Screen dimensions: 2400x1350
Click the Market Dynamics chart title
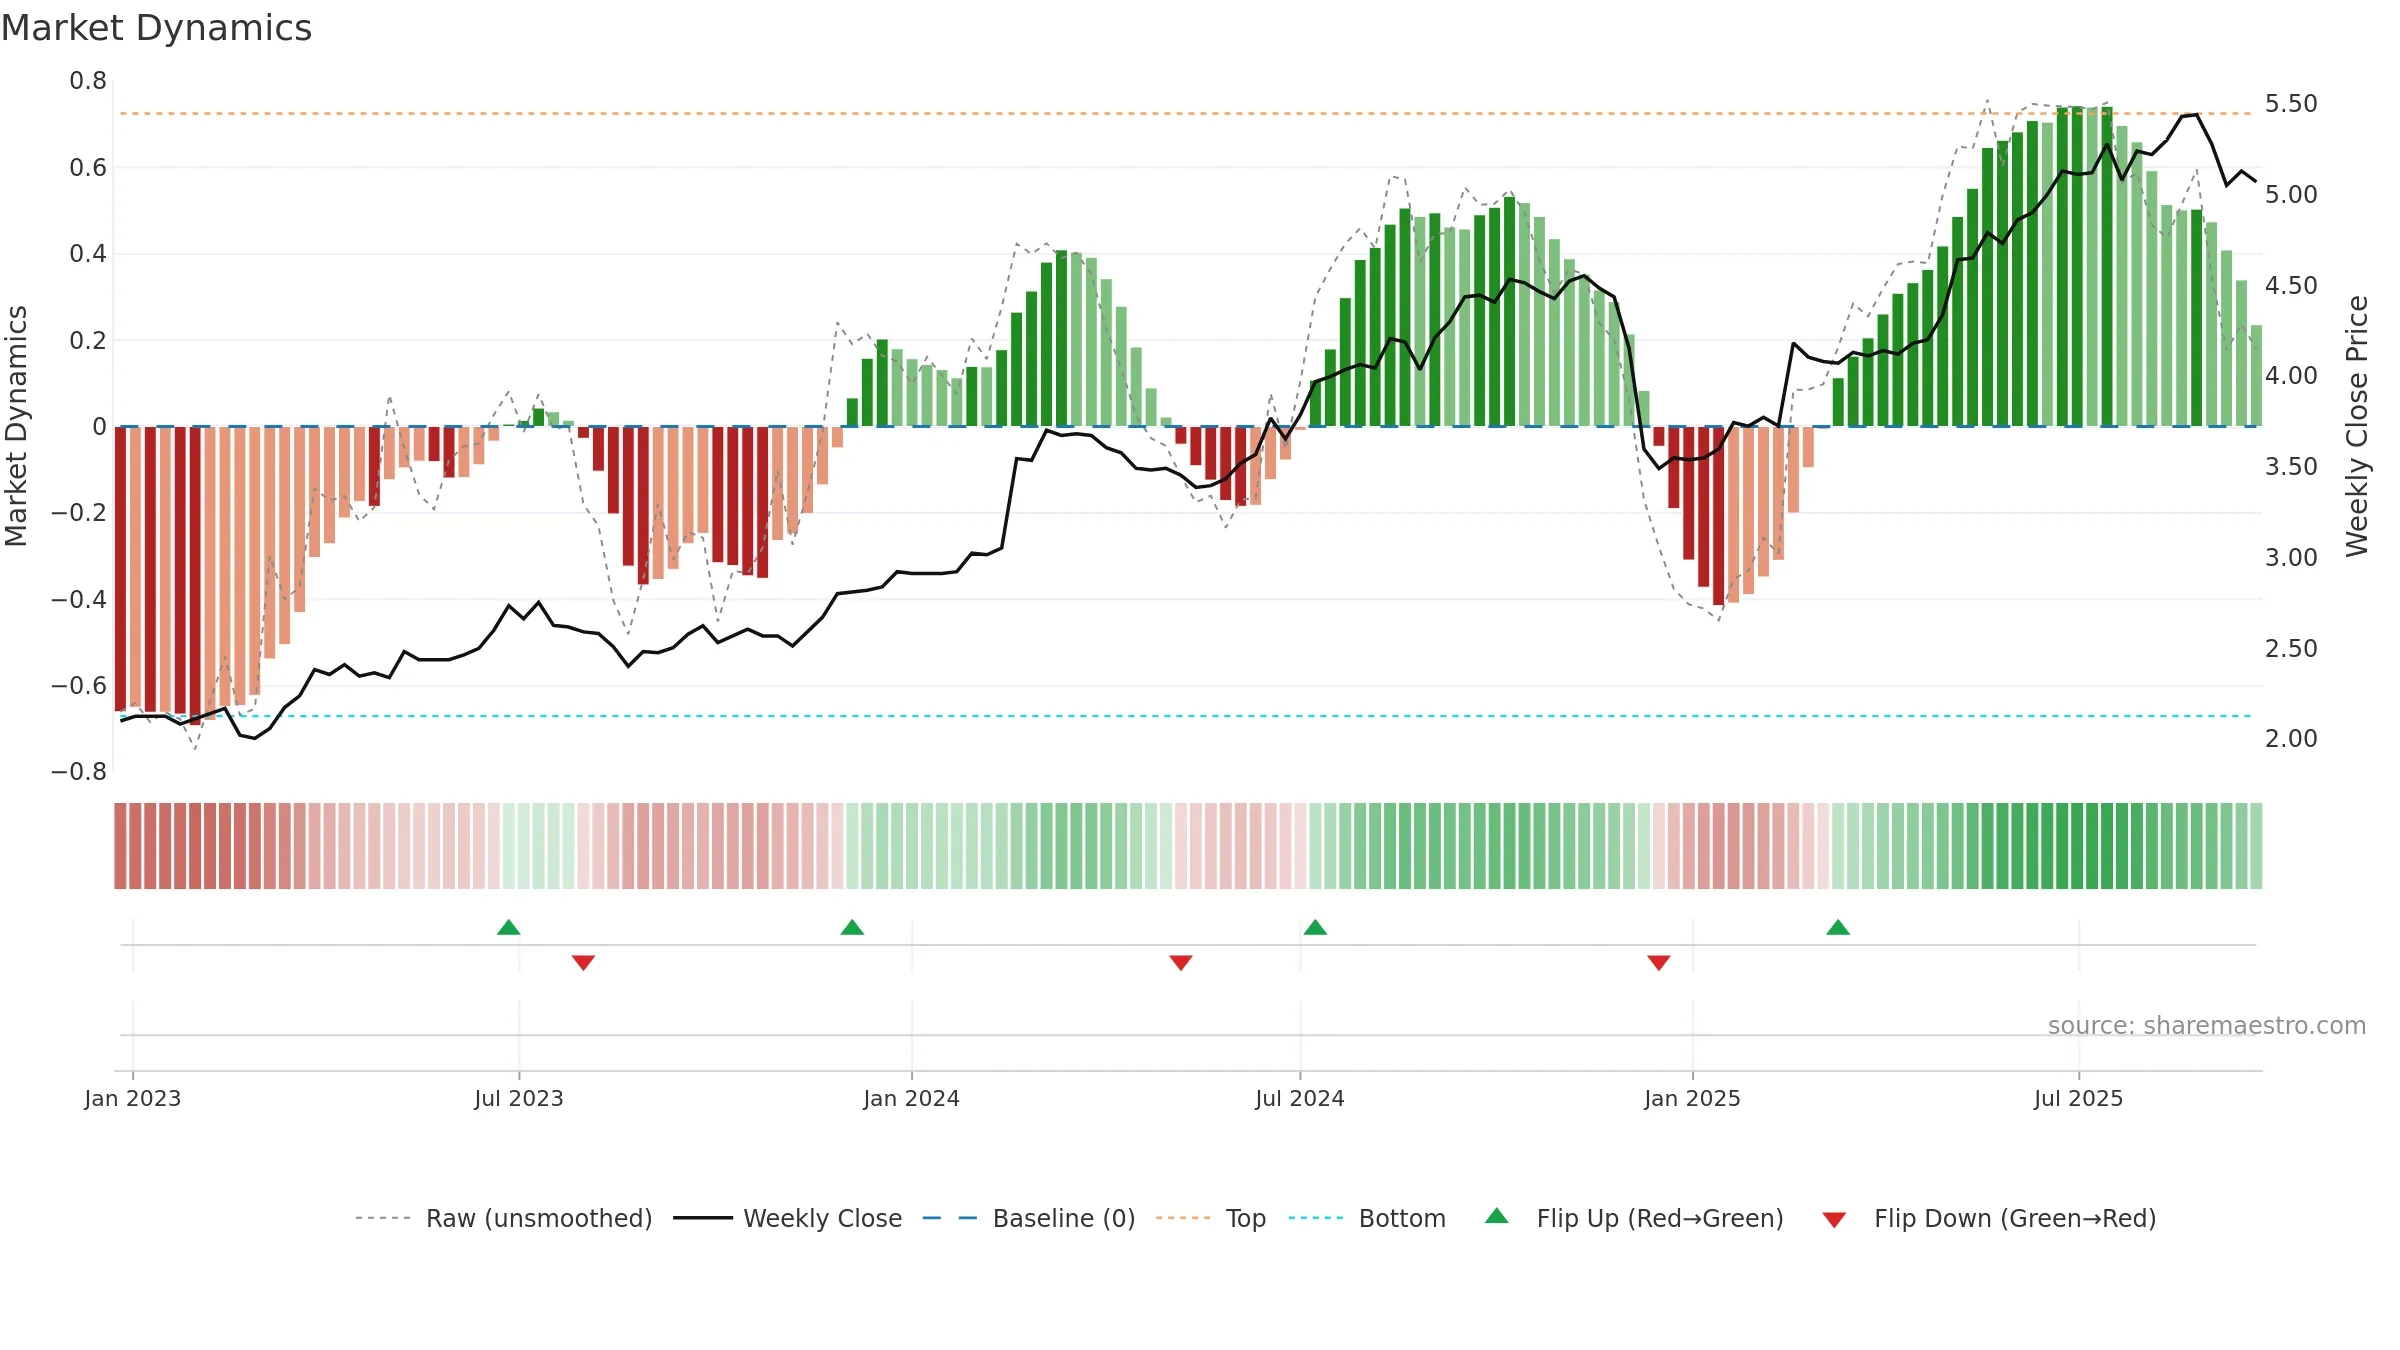156,28
